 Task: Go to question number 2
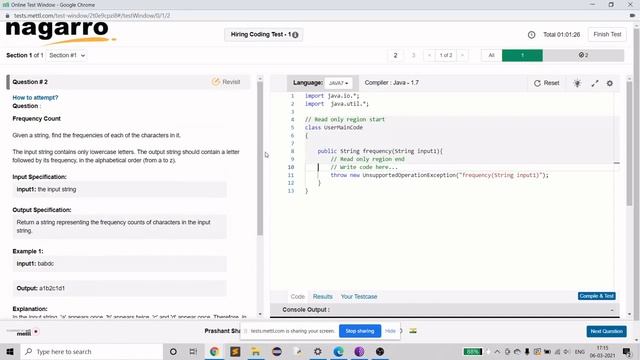(395, 55)
